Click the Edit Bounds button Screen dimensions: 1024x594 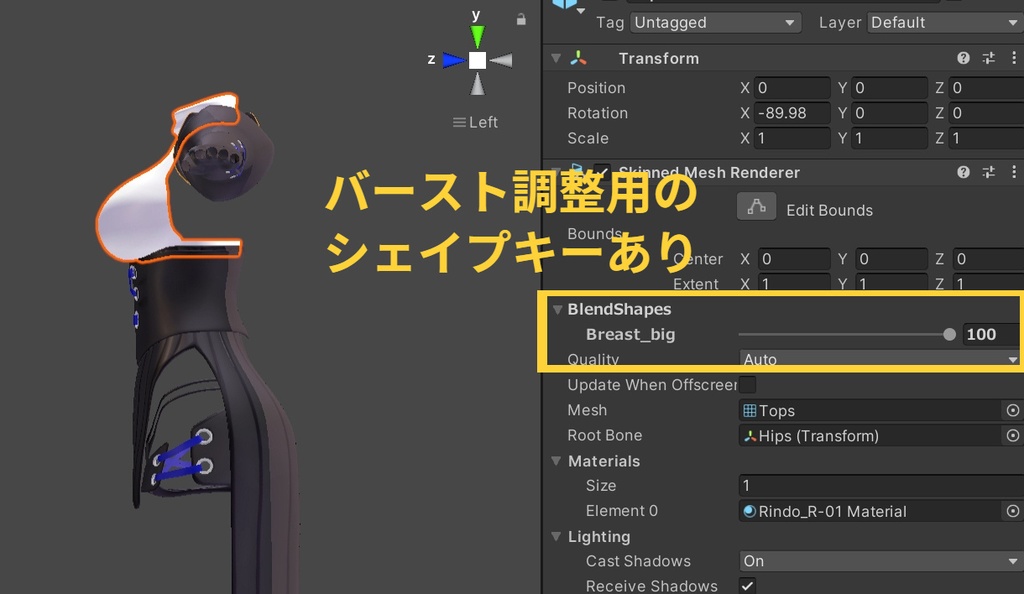(x=756, y=207)
